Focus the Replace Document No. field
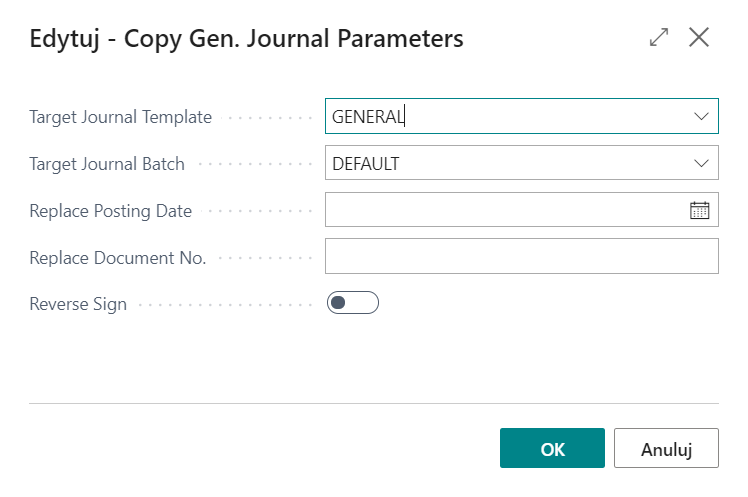 tap(521, 256)
